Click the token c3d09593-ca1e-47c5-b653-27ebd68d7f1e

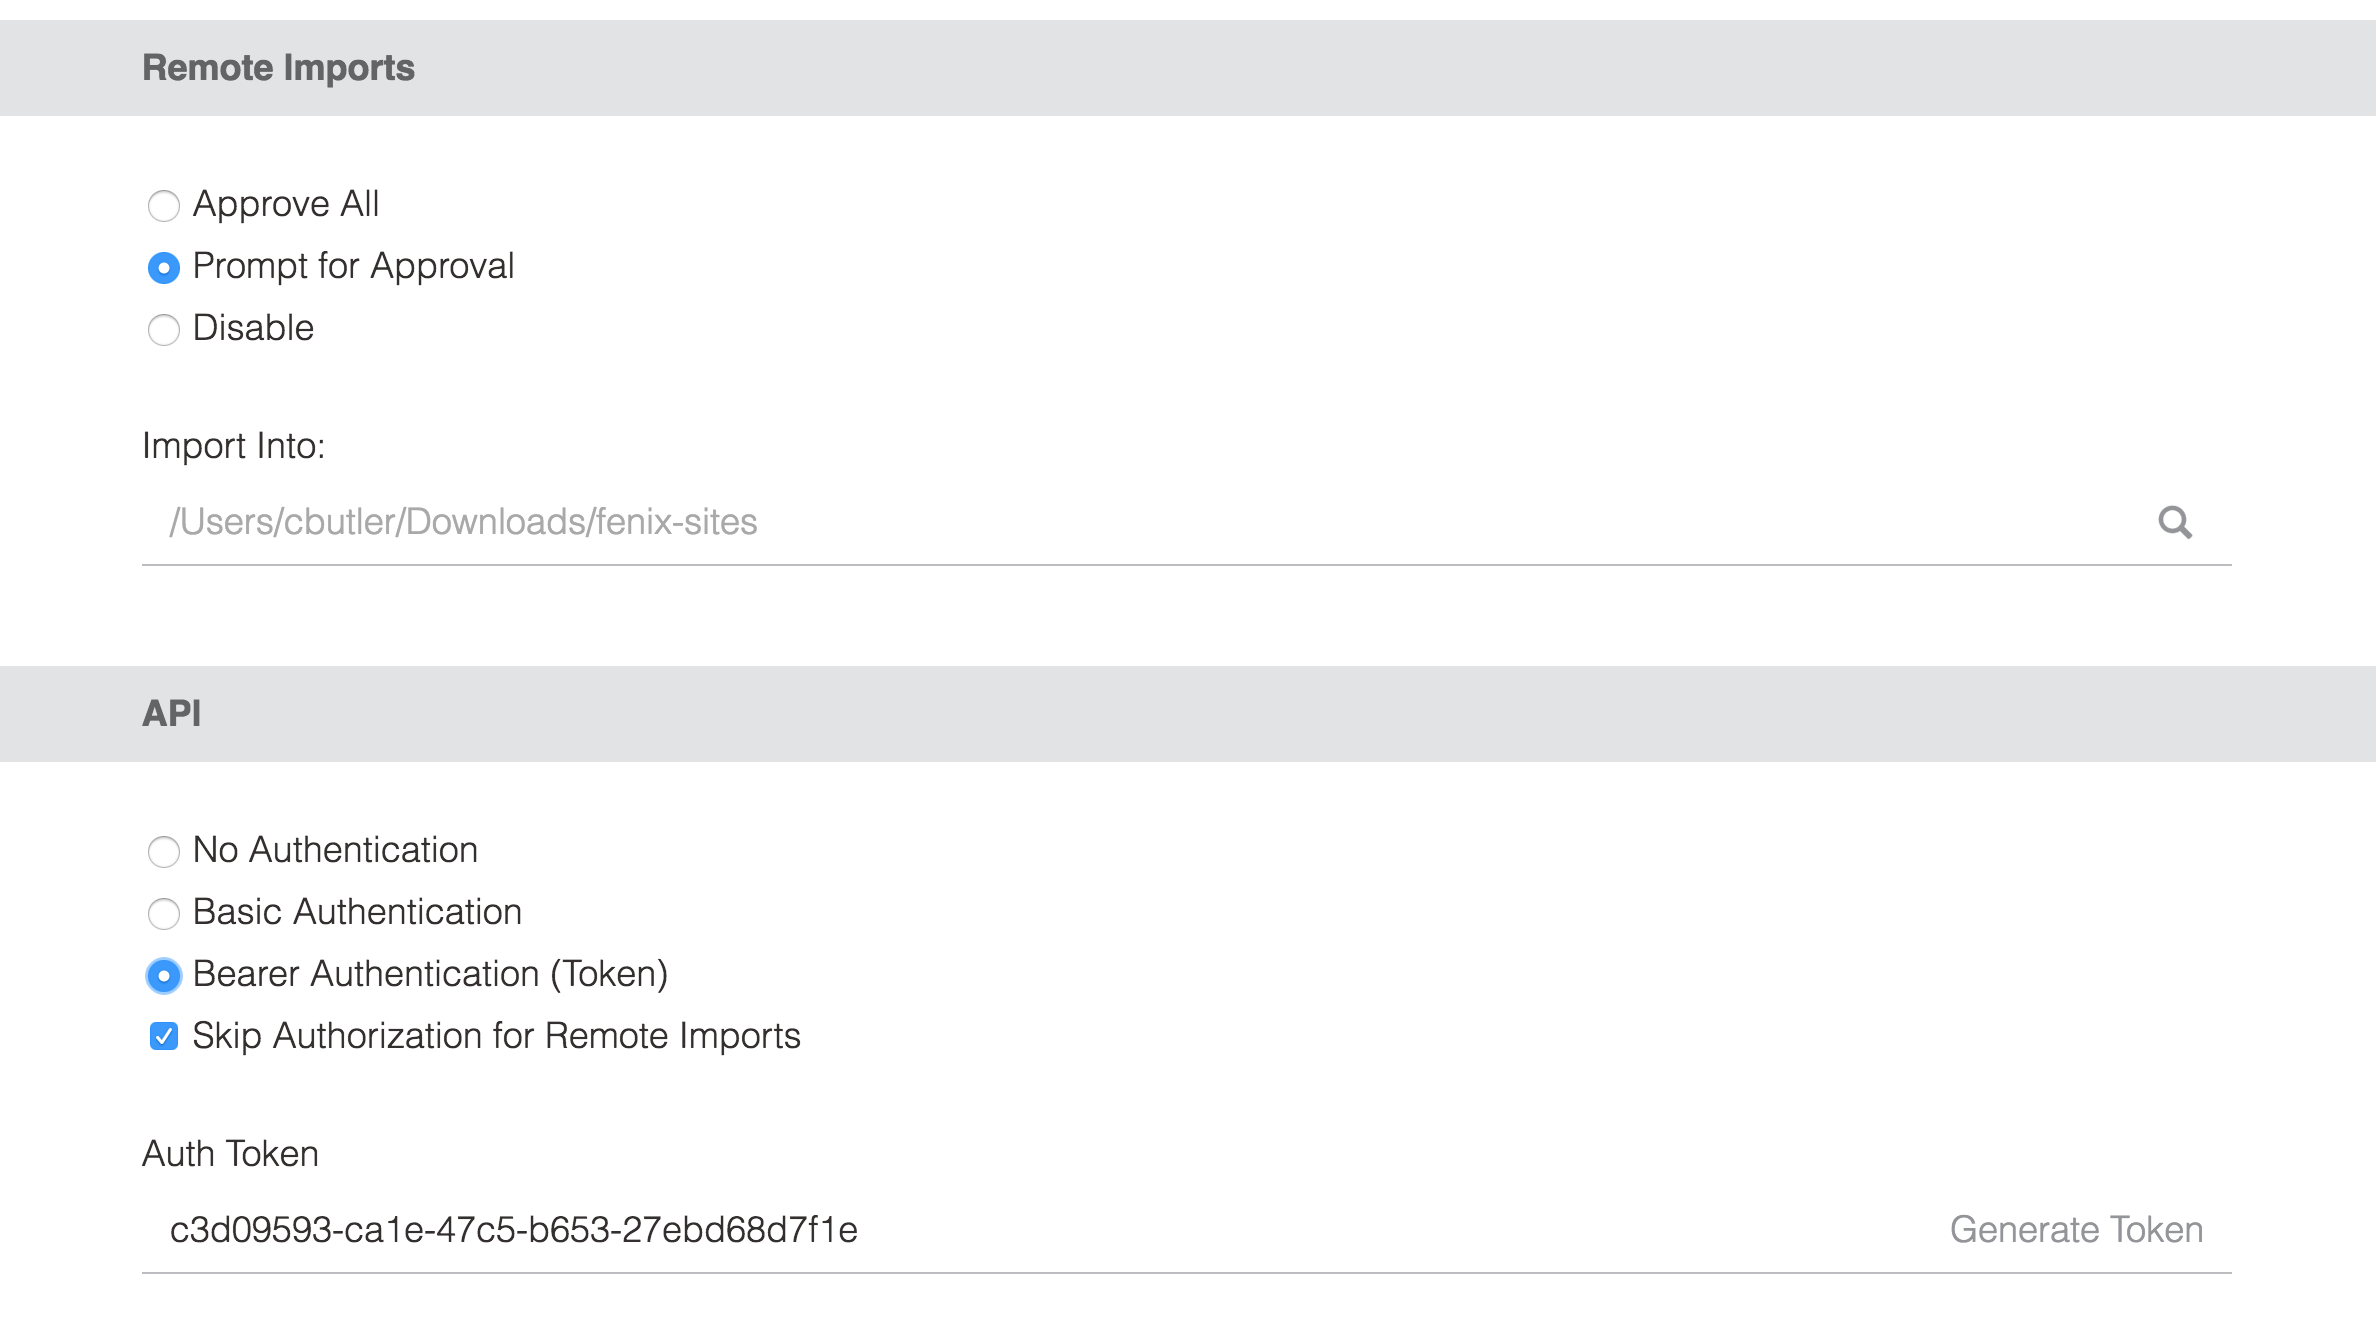coord(516,1230)
